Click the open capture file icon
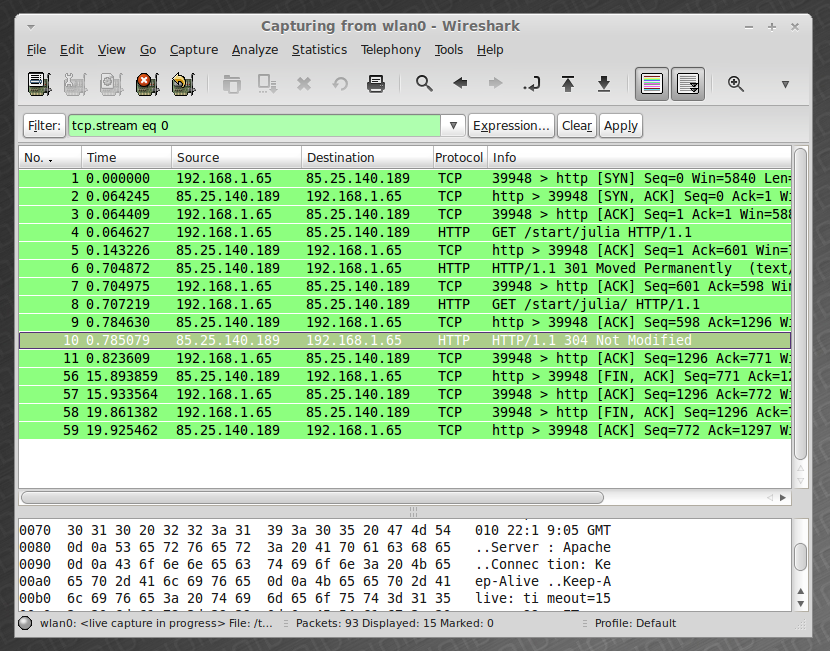Viewport: 830px width, 651px height. click(x=231, y=84)
